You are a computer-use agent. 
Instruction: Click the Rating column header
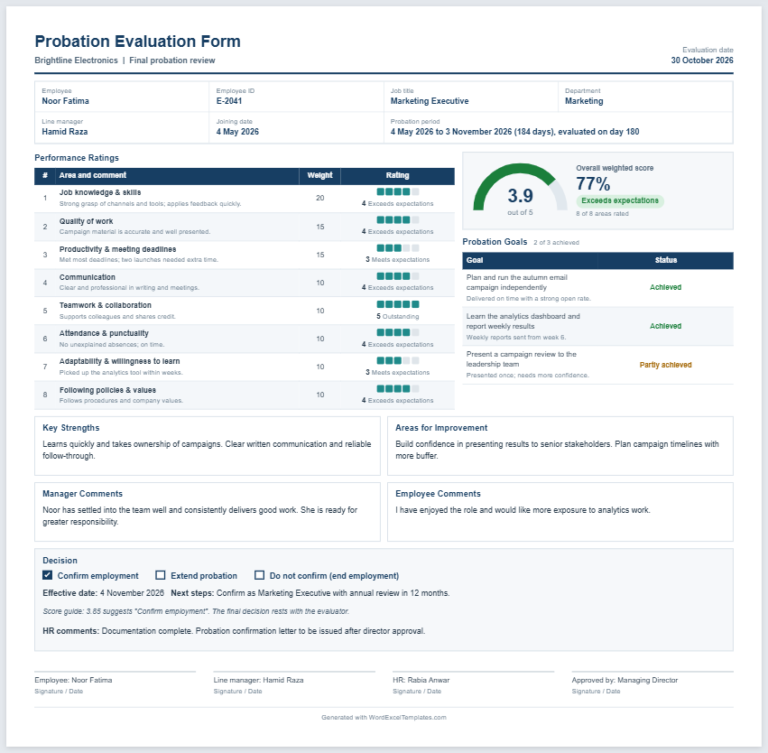pos(397,175)
